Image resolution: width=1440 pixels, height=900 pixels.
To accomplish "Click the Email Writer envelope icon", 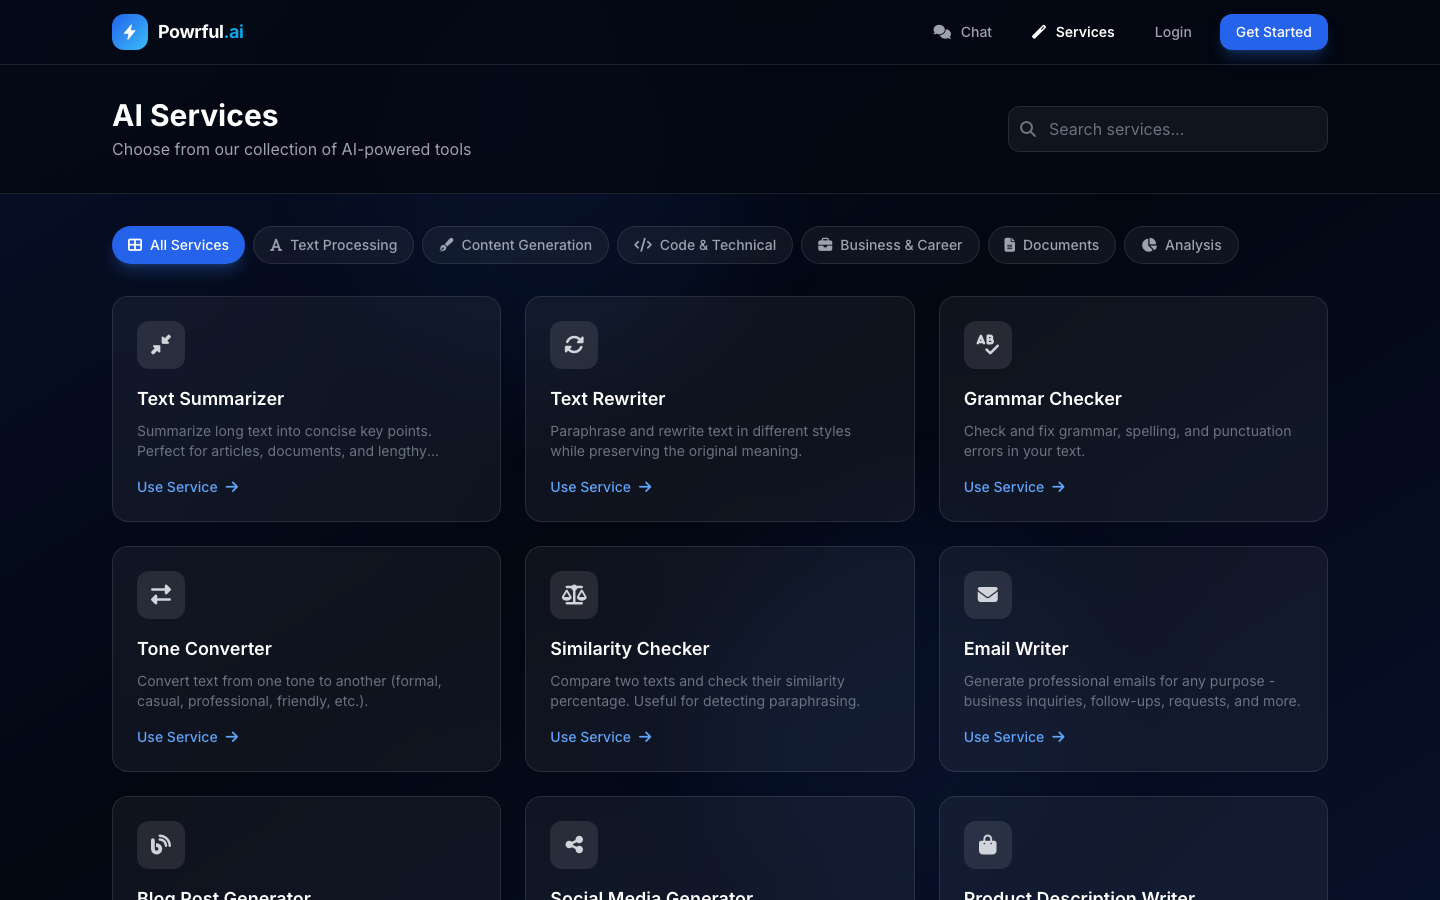I will click(988, 595).
